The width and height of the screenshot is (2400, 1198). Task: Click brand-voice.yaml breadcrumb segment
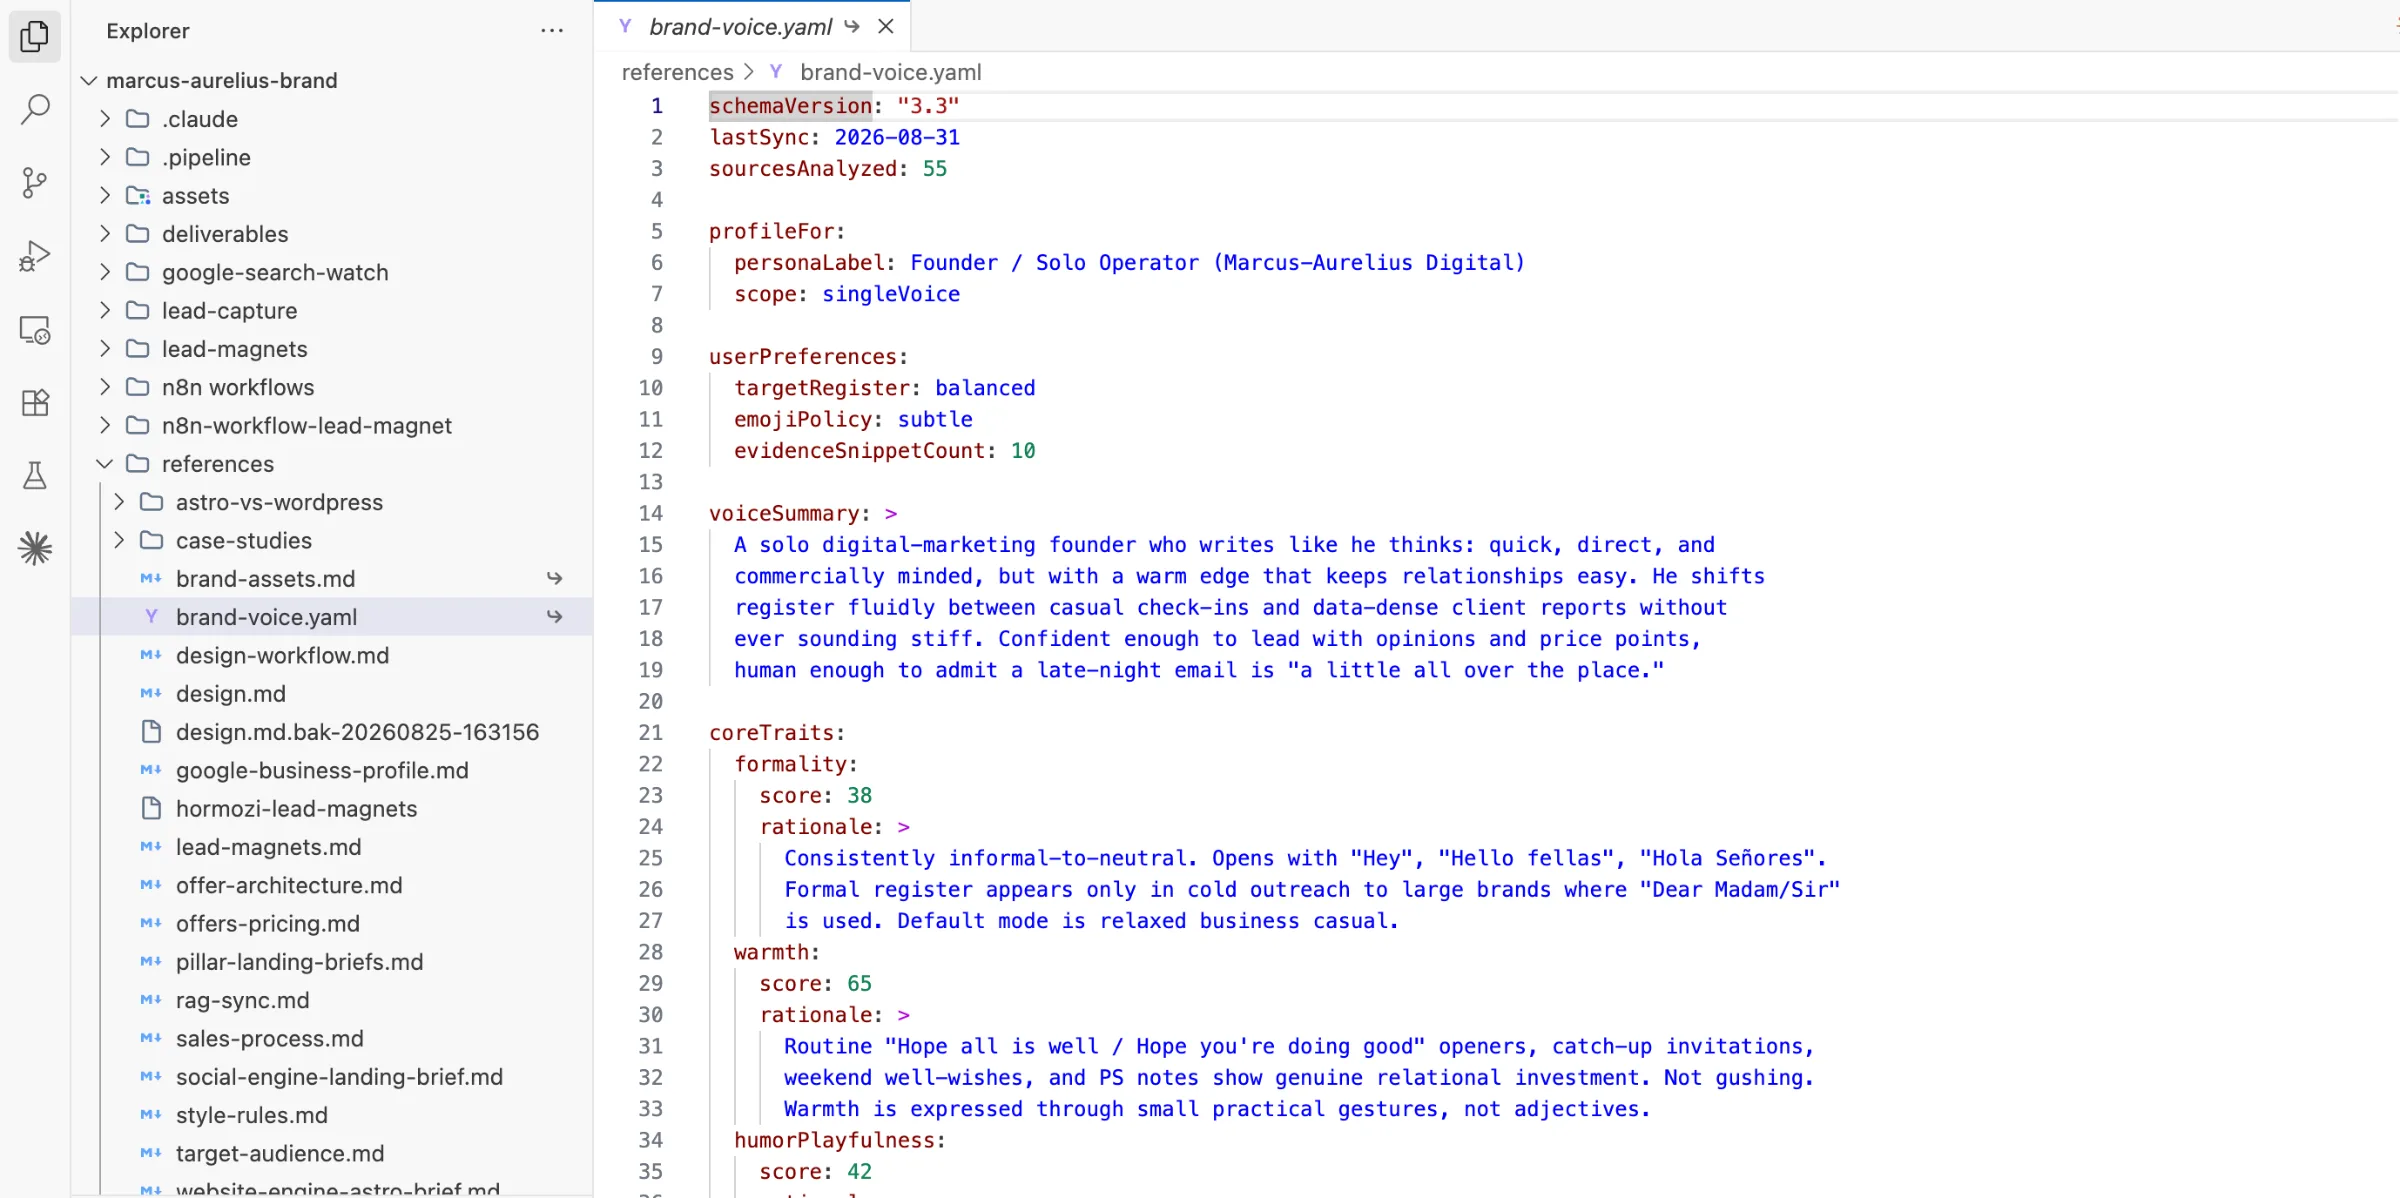click(x=890, y=72)
